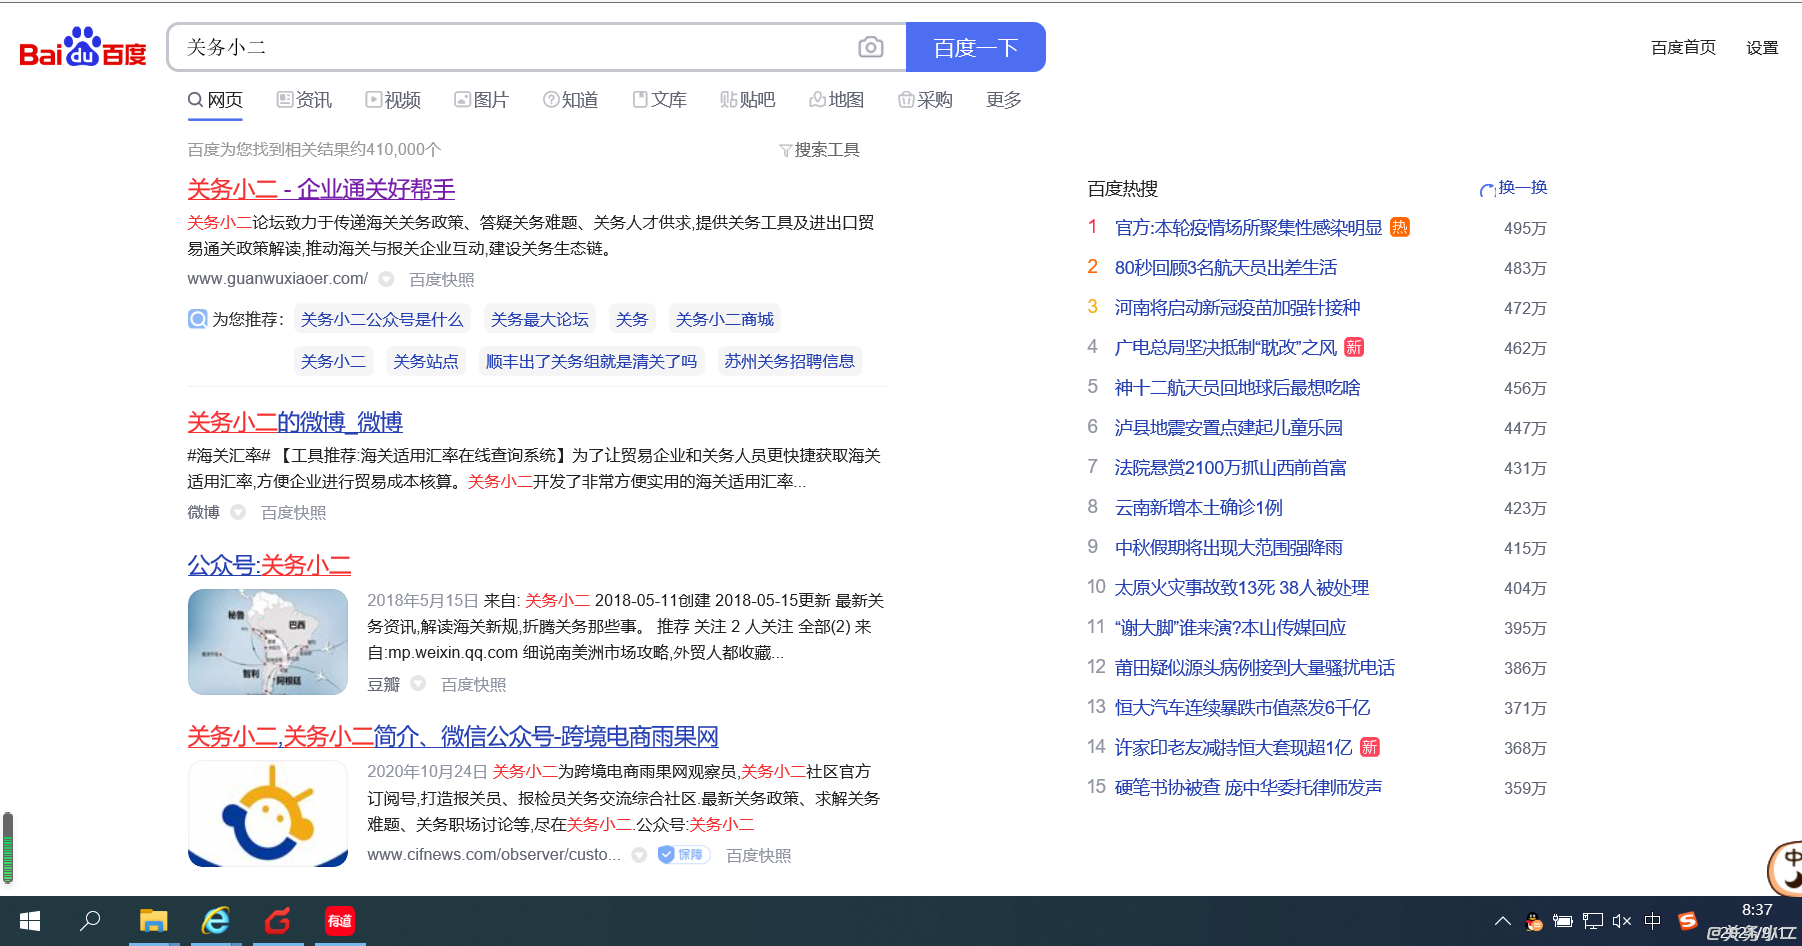Viewport: 1802px width, 946px height.
Task: Open 搜索工具 filter options
Action: (819, 150)
